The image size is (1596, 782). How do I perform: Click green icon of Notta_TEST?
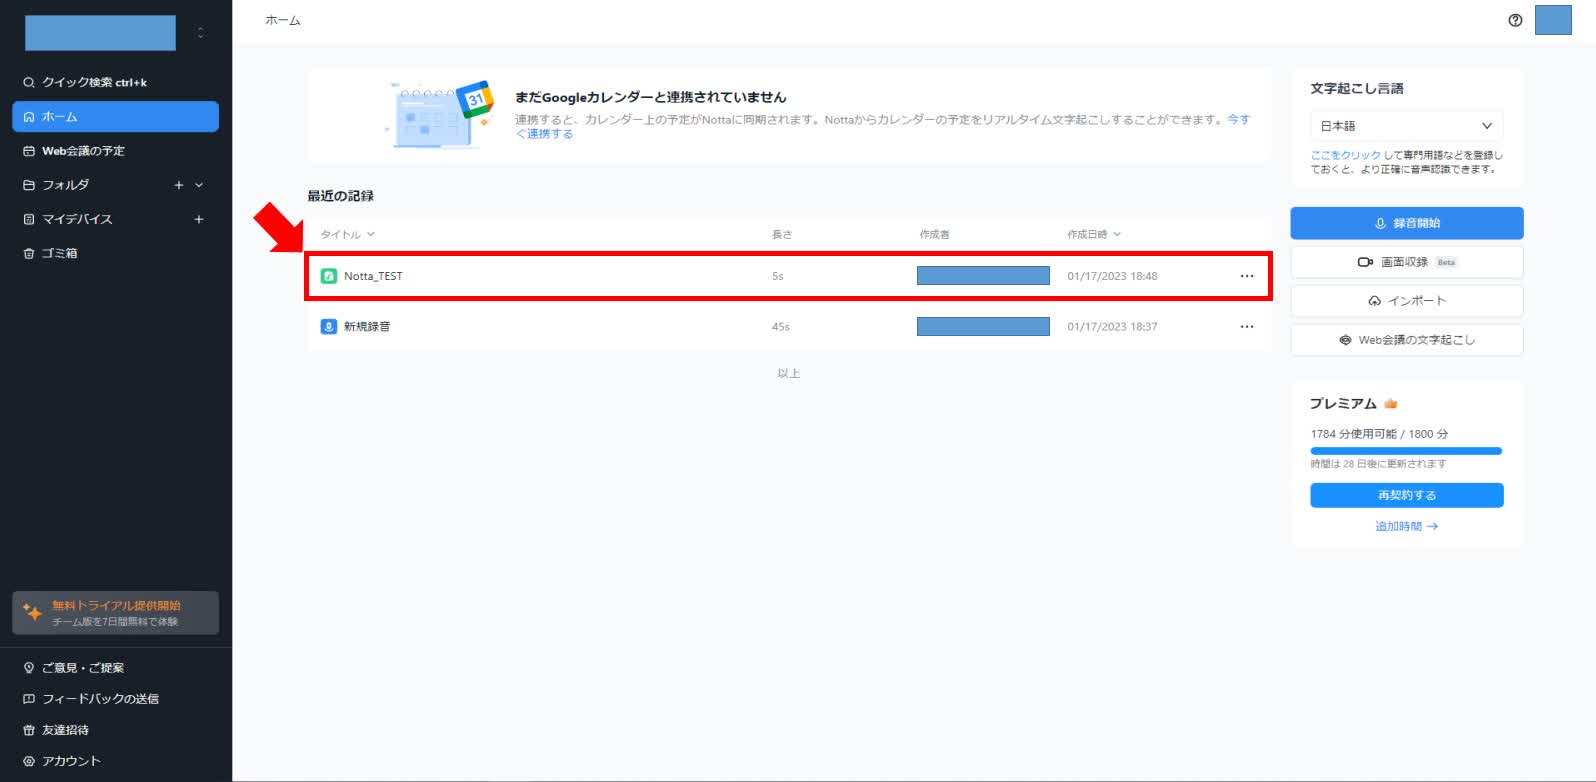tap(328, 276)
